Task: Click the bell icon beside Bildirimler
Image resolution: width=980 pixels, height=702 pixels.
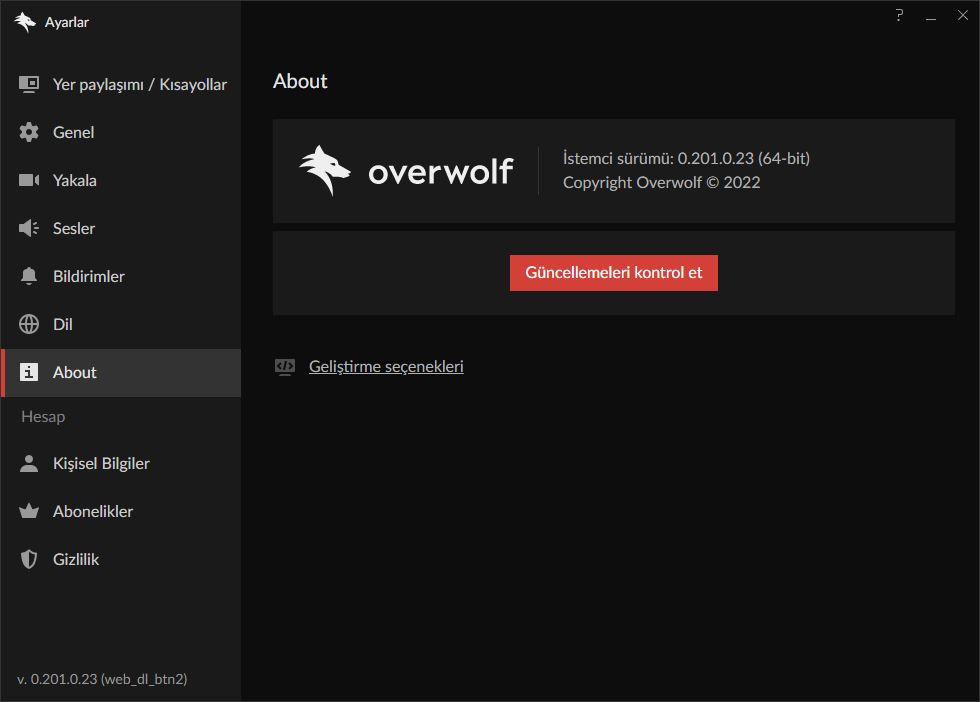Action: click(x=29, y=276)
